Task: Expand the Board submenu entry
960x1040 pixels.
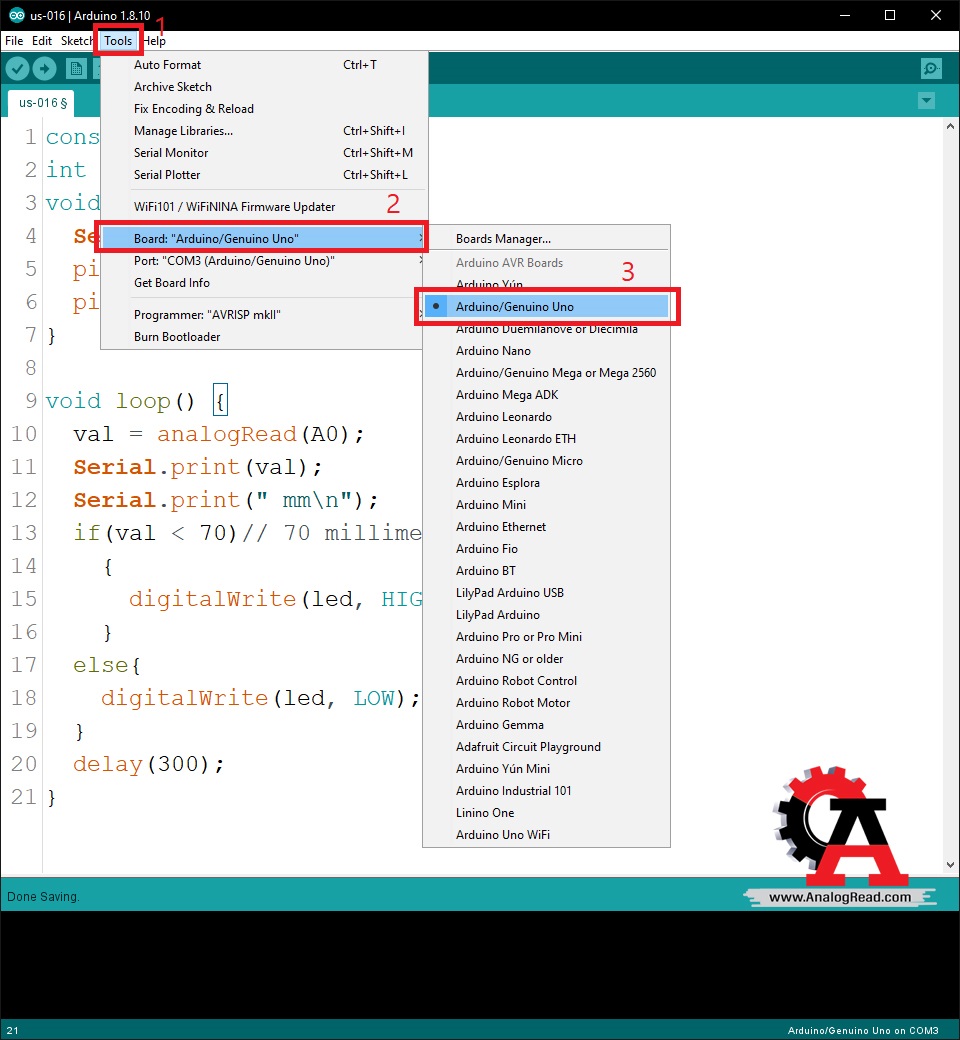Action: click(x=263, y=238)
